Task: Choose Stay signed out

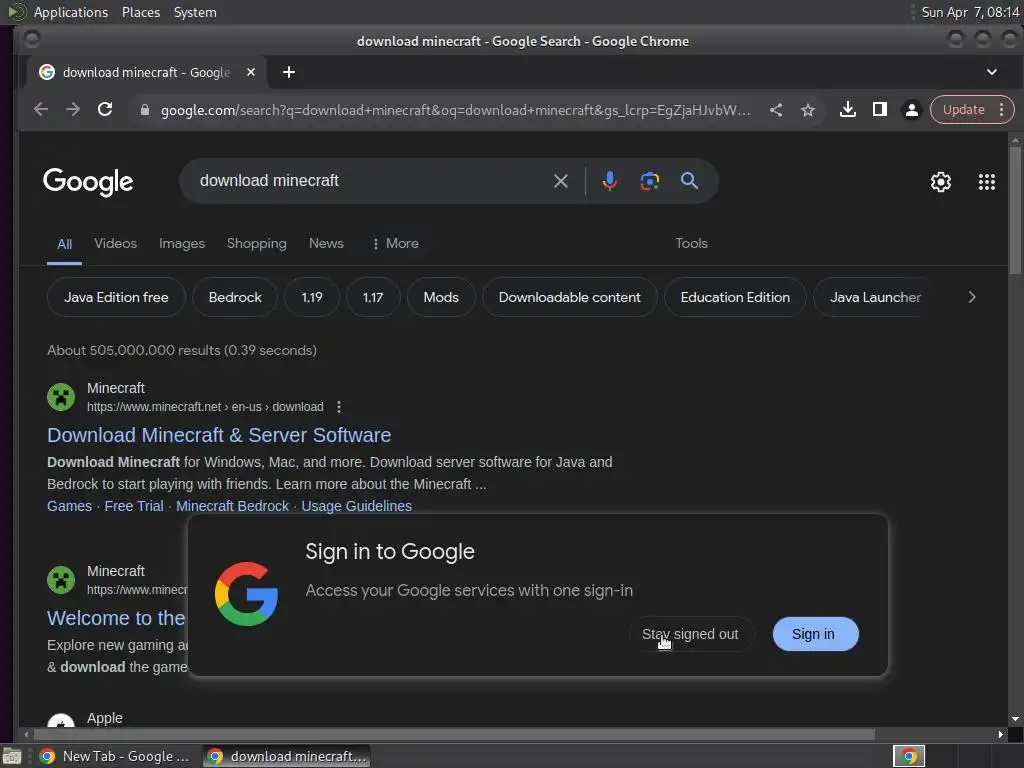Action: coord(690,634)
